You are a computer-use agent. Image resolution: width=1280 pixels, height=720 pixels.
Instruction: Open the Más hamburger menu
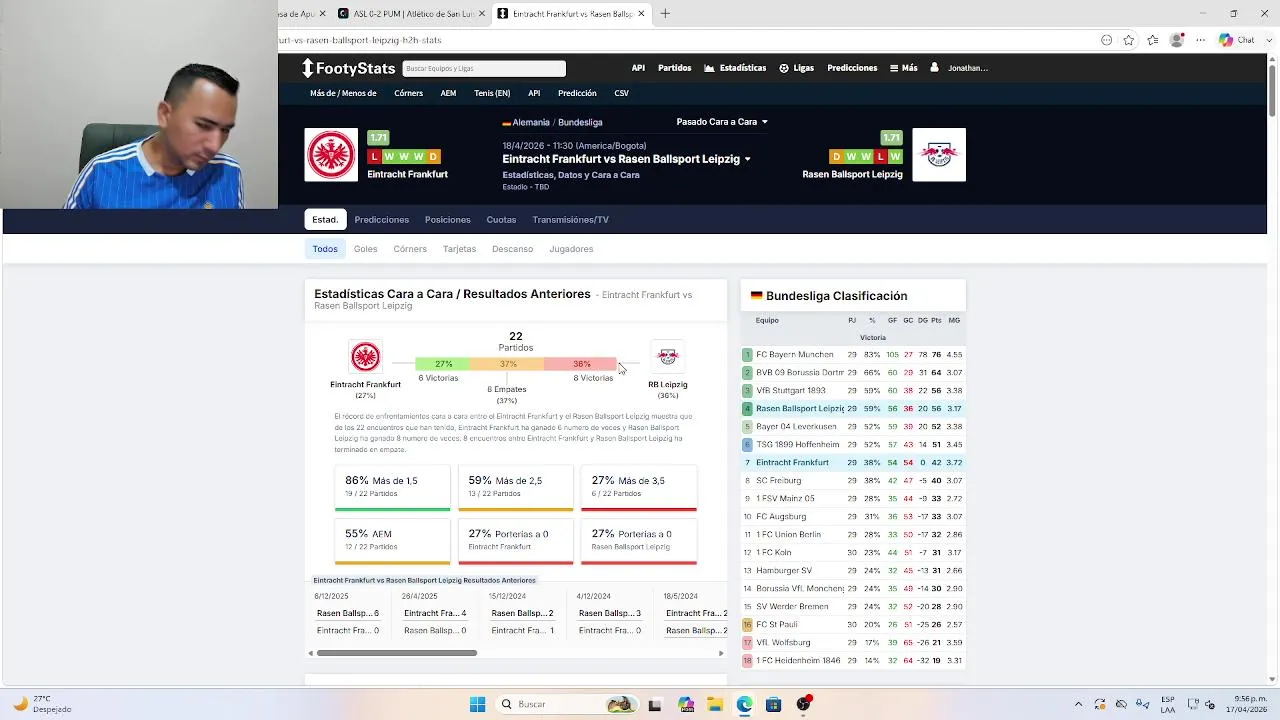click(903, 68)
